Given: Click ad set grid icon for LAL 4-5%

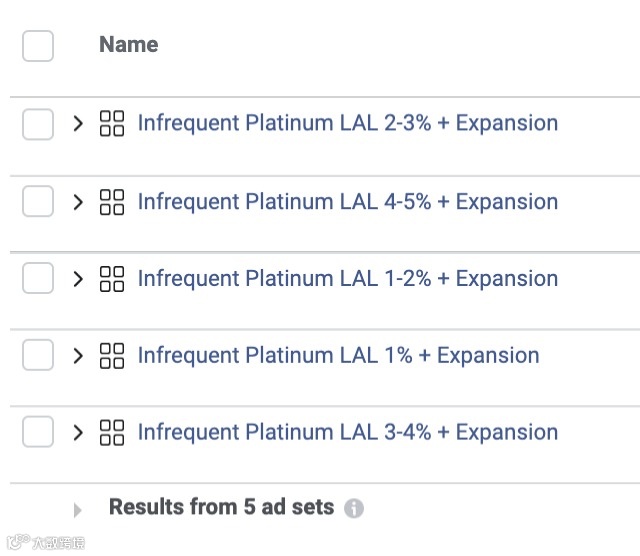Looking at the screenshot, I should click(112, 202).
